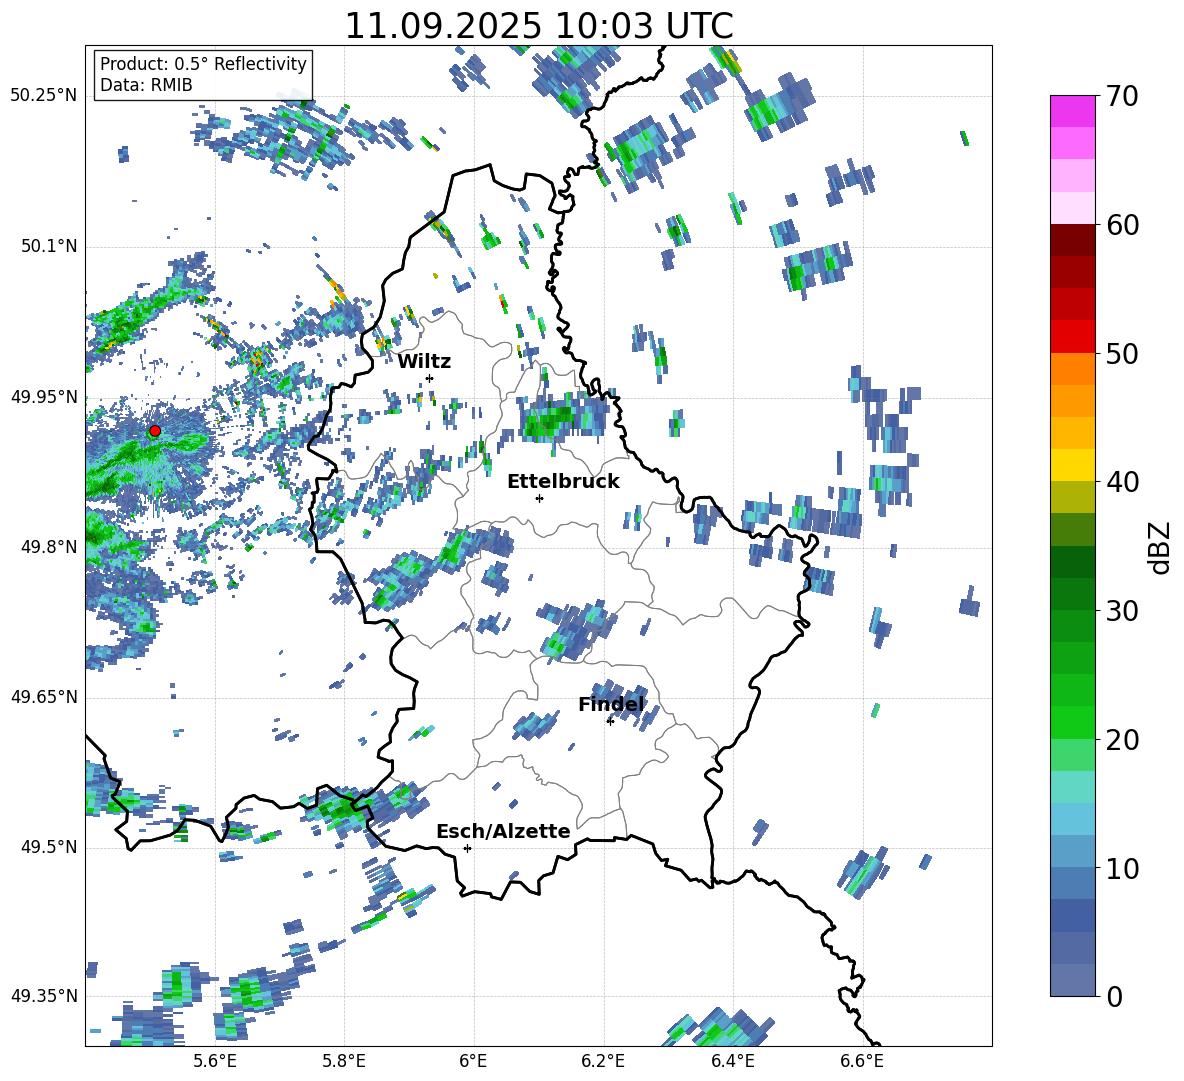Screen dimensions: 1184x1081
Task: Click the timestamp title 11.09.2025 10:03 UTC
Action: point(539,26)
